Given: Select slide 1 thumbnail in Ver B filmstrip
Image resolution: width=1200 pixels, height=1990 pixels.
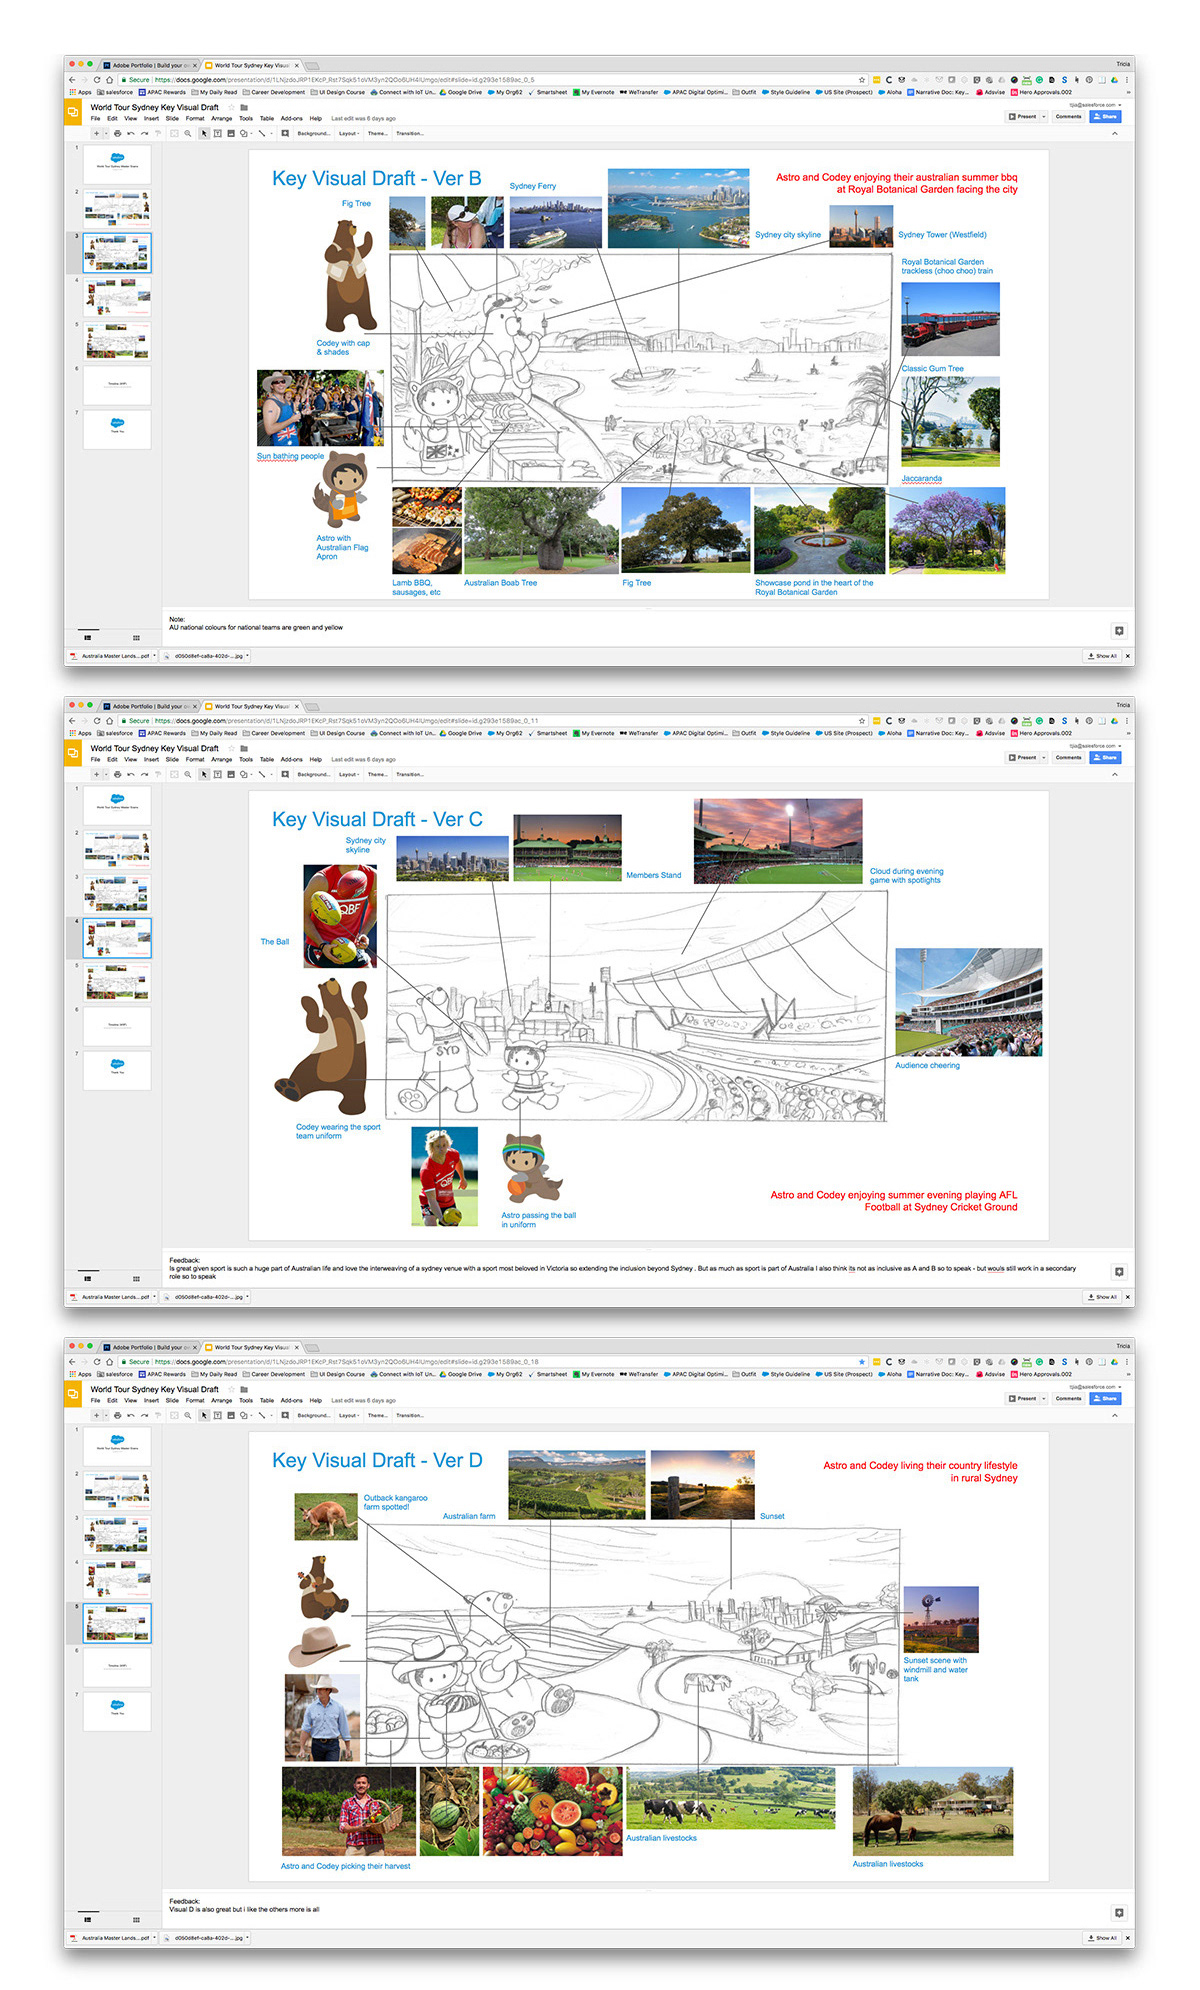Looking at the screenshot, I should point(117,165).
